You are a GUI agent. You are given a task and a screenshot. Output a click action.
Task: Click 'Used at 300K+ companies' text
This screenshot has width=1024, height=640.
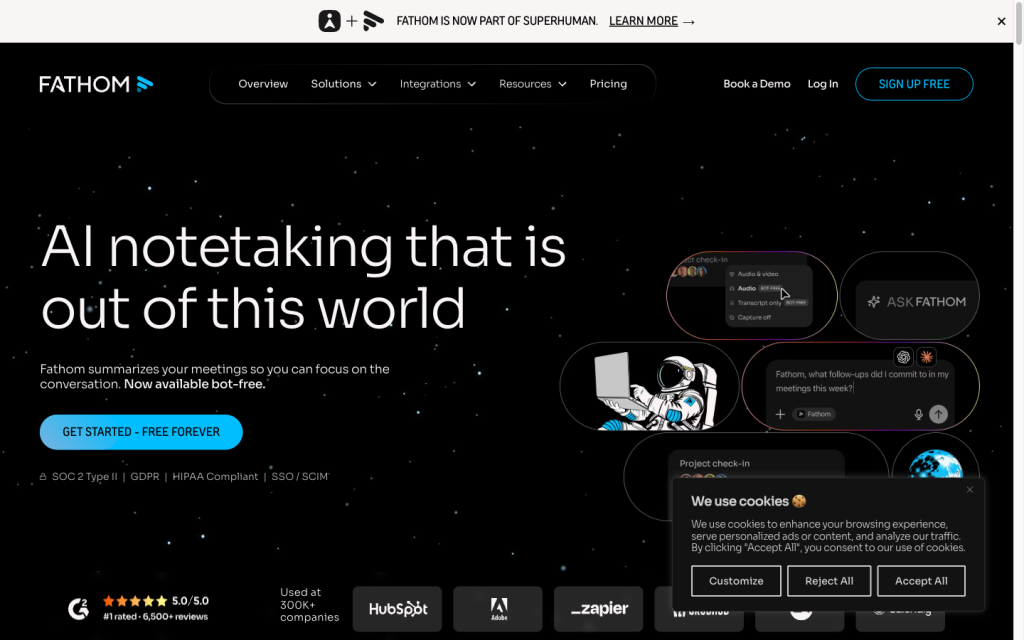point(310,605)
